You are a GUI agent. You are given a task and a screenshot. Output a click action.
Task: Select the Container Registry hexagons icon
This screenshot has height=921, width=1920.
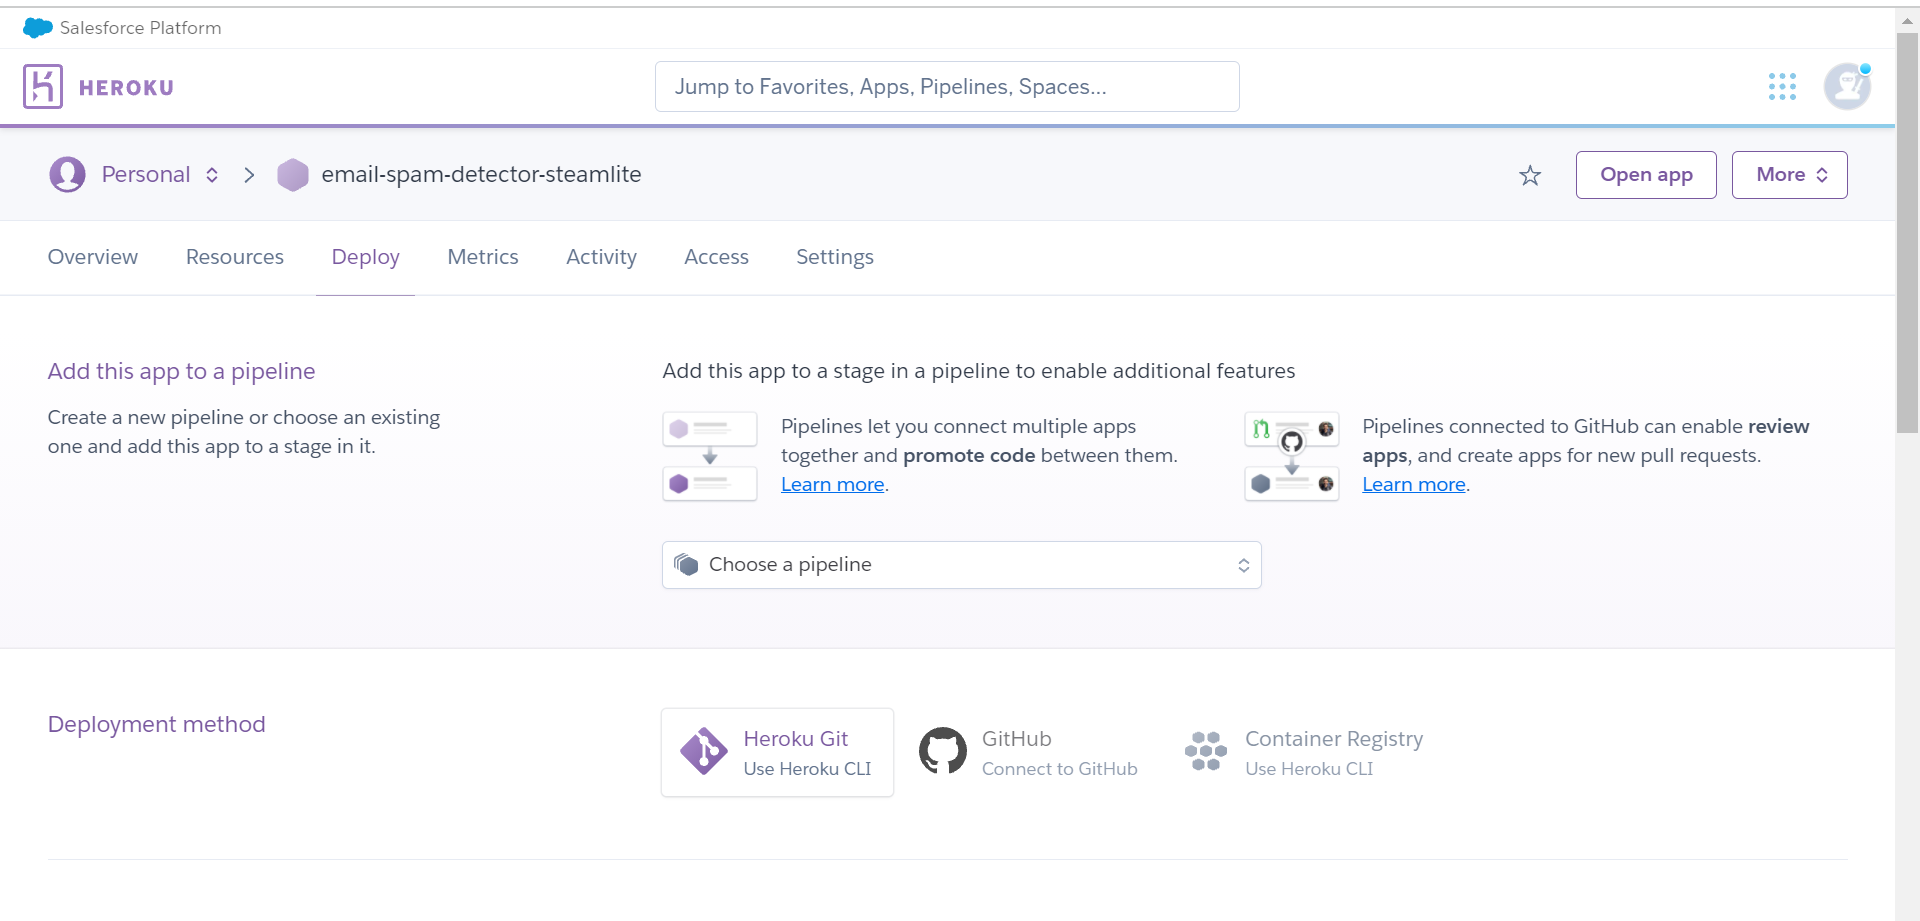pos(1206,751)
